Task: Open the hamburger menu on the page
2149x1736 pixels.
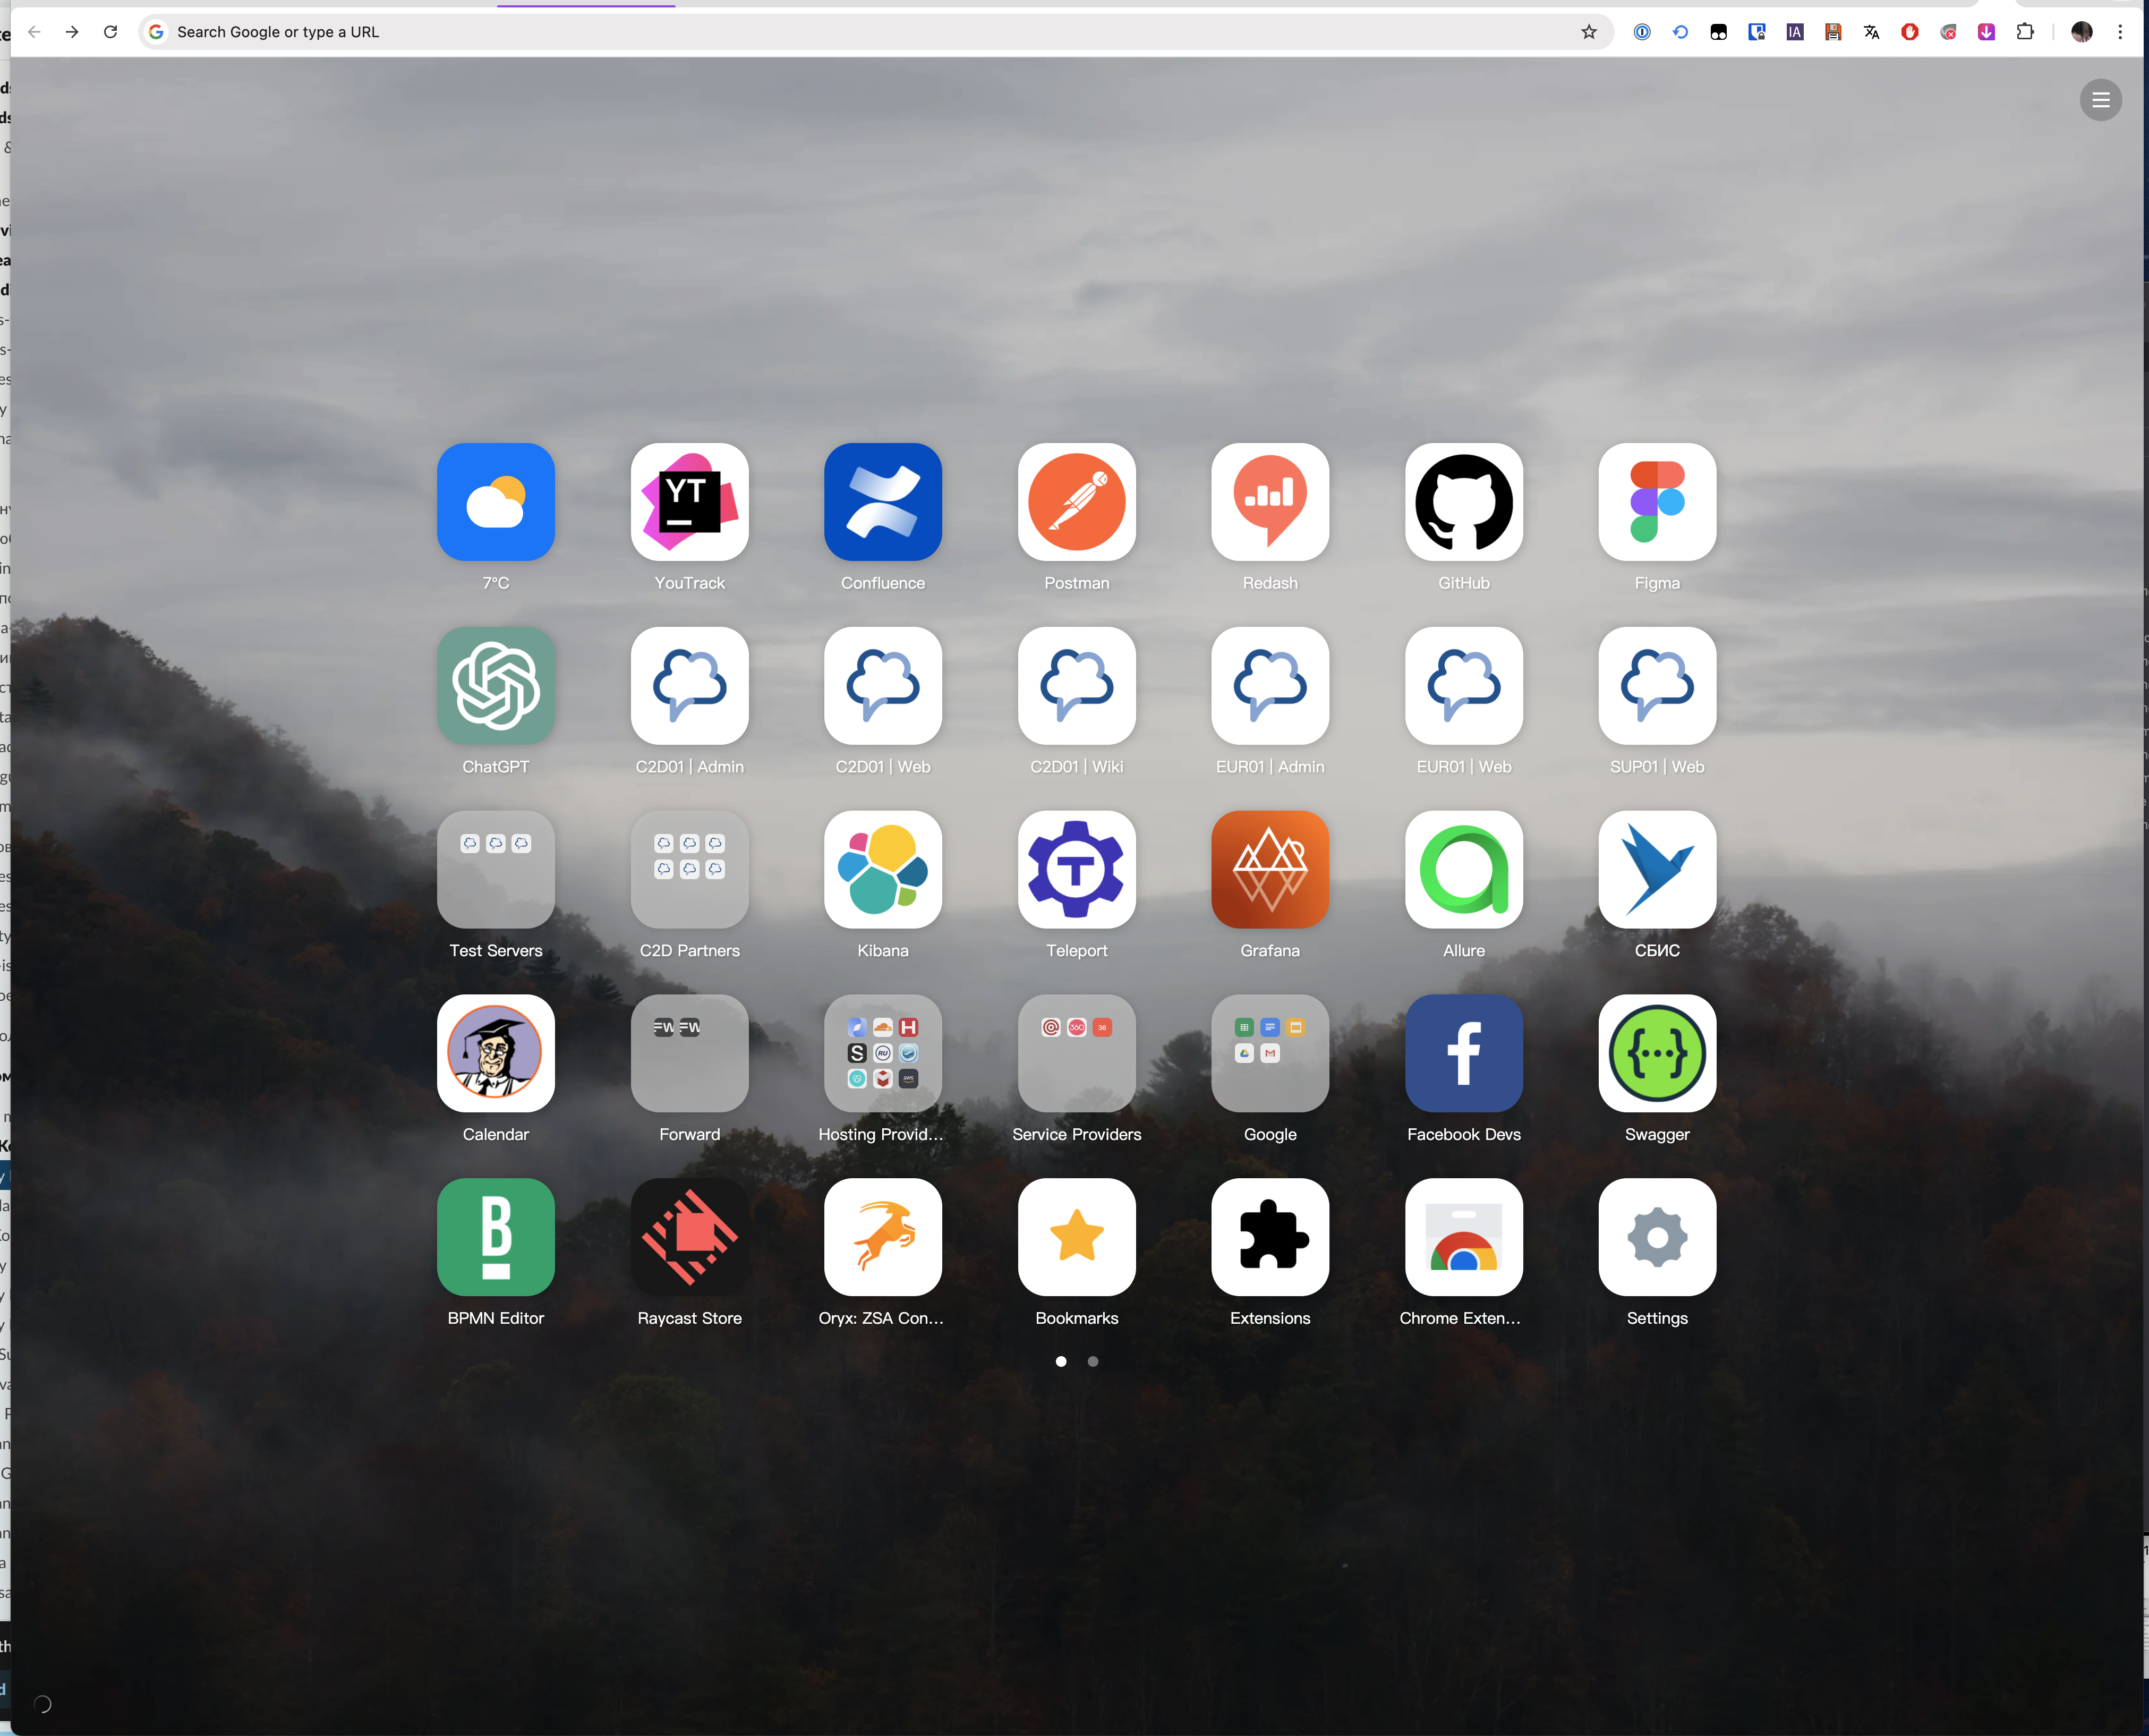Action: [2100, 100]
